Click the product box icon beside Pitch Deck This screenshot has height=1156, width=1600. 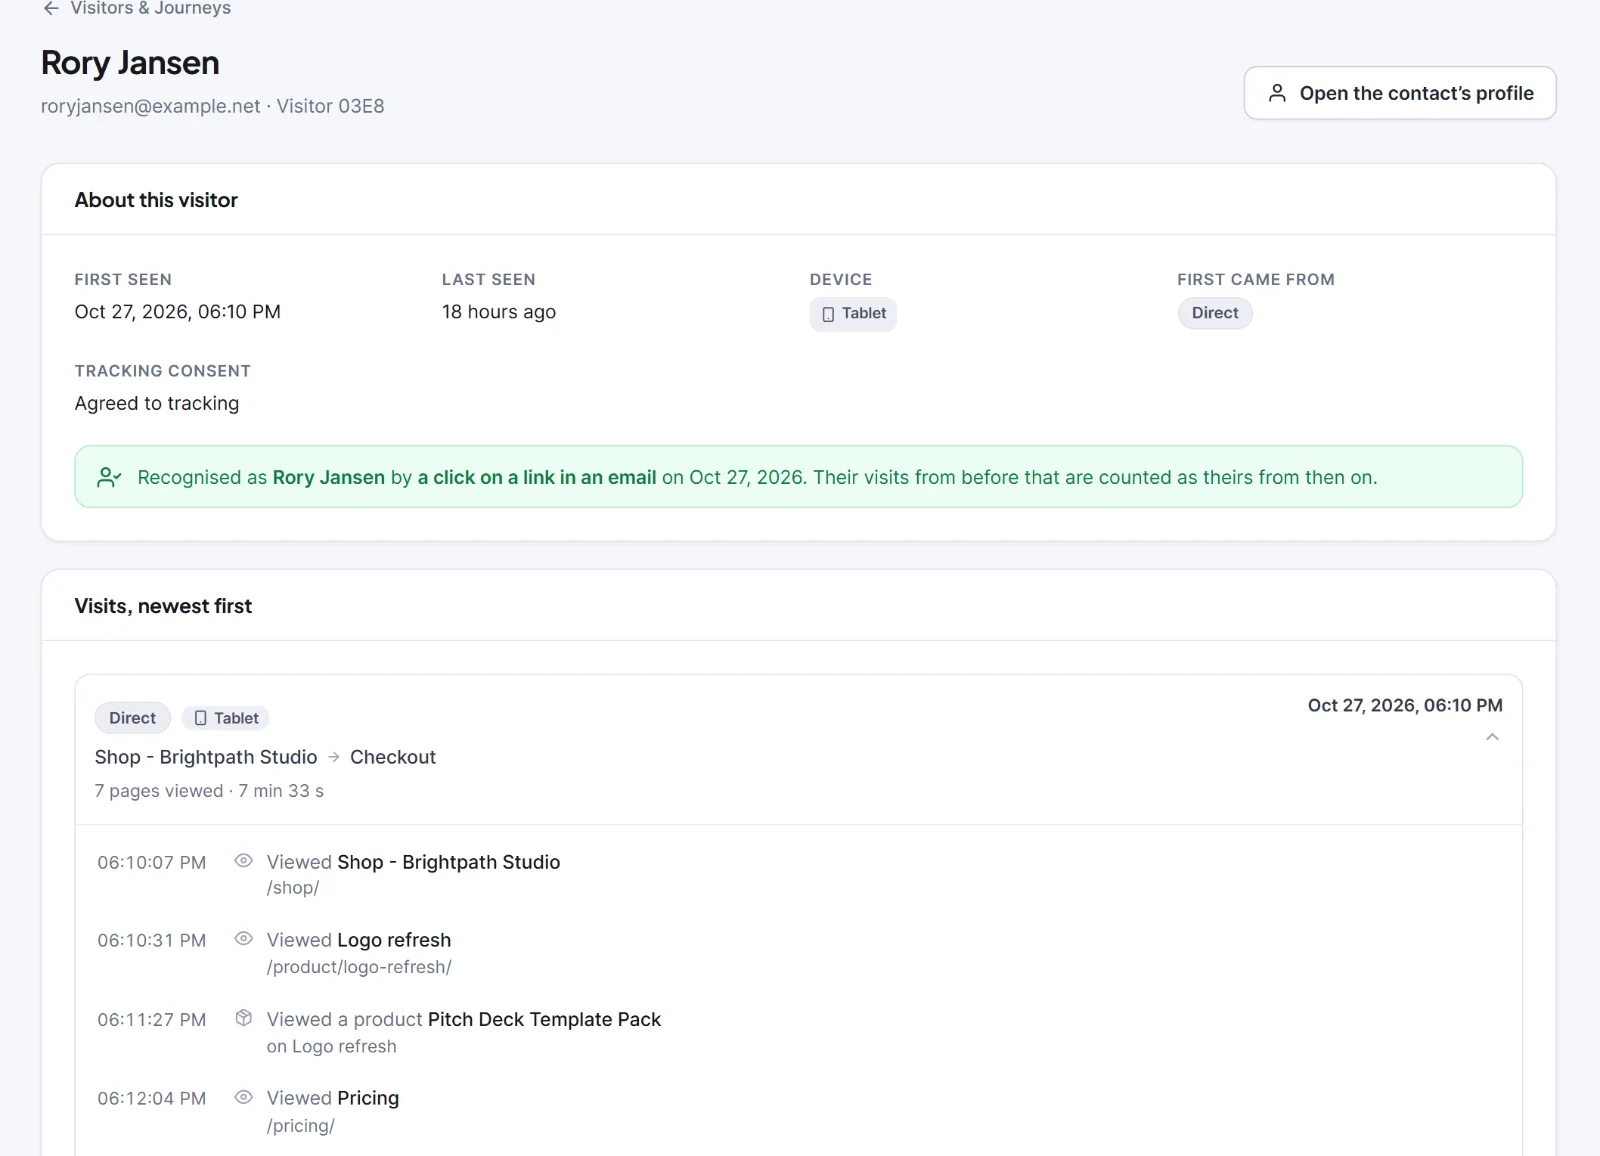point(243,1018)
